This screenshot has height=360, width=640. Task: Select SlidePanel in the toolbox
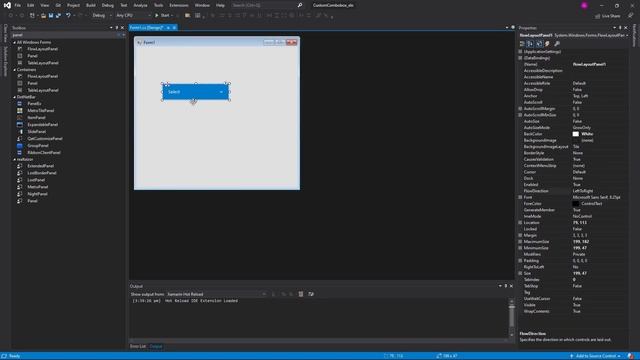coord(37,131)
